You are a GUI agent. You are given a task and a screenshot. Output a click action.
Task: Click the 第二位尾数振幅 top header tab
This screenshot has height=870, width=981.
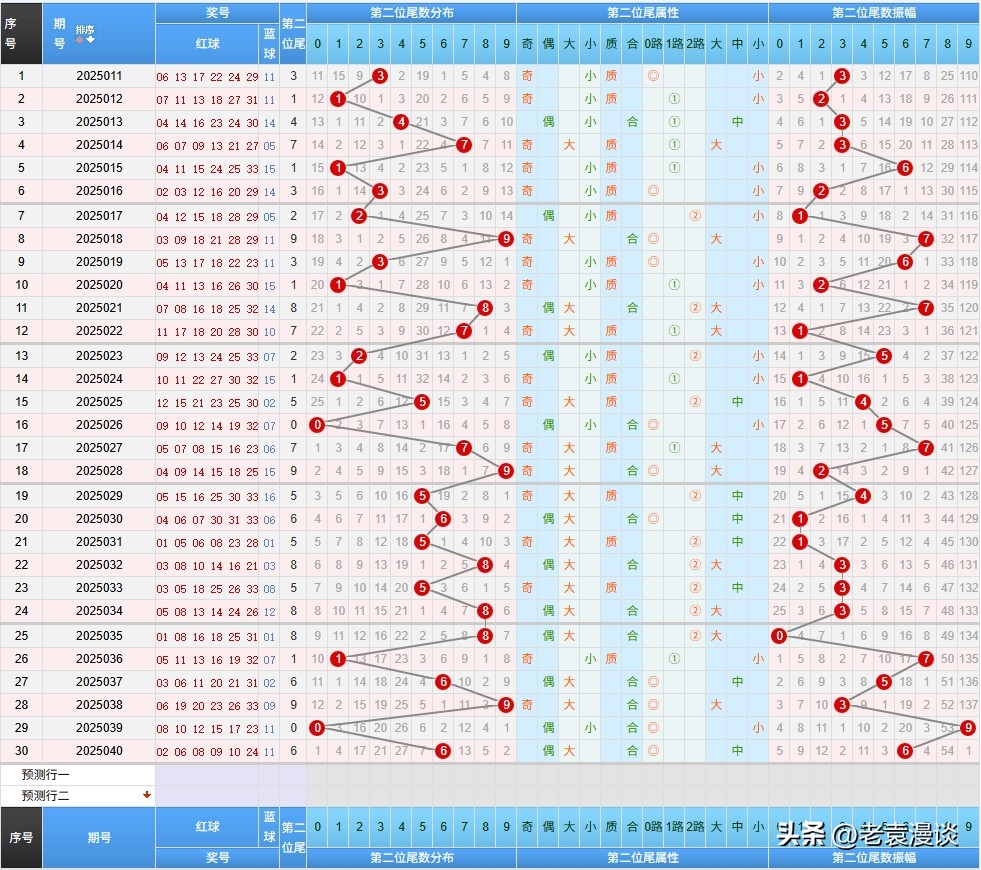coord(873,13)
